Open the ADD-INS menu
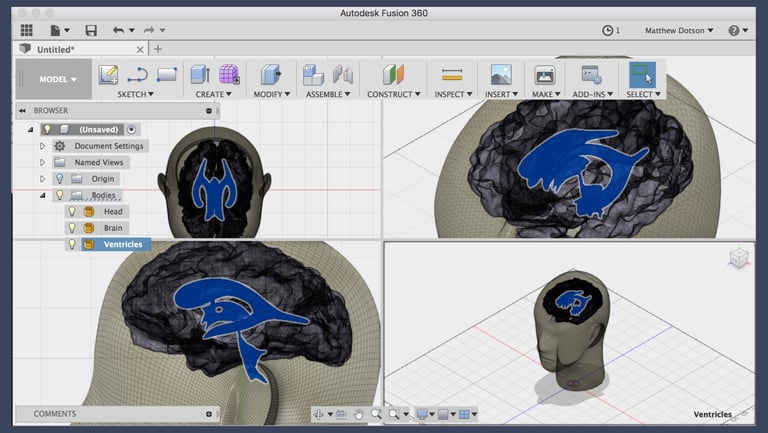The width and height of the screenshot is (768, 433). (593, 94)
